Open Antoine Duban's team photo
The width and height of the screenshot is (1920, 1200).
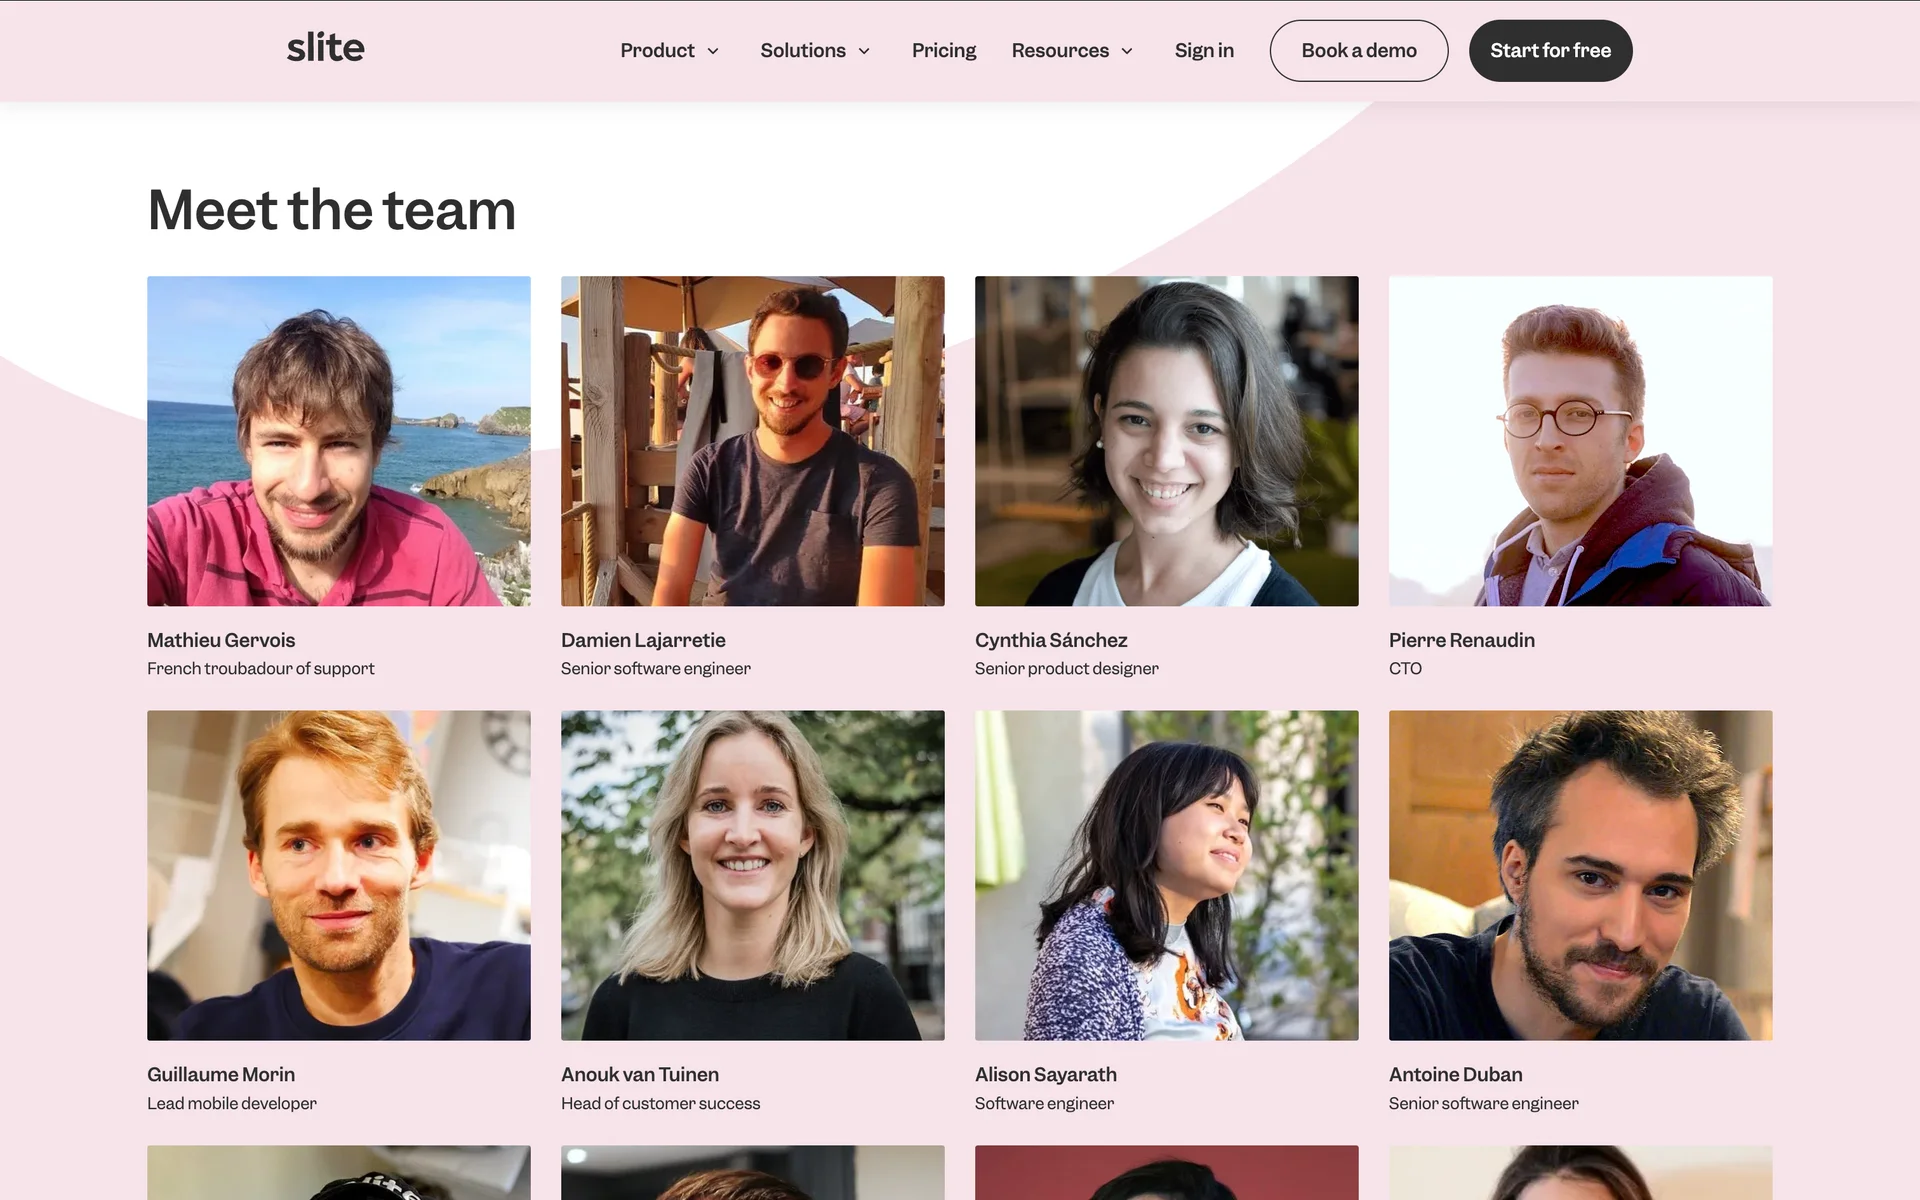[1580, 875]
